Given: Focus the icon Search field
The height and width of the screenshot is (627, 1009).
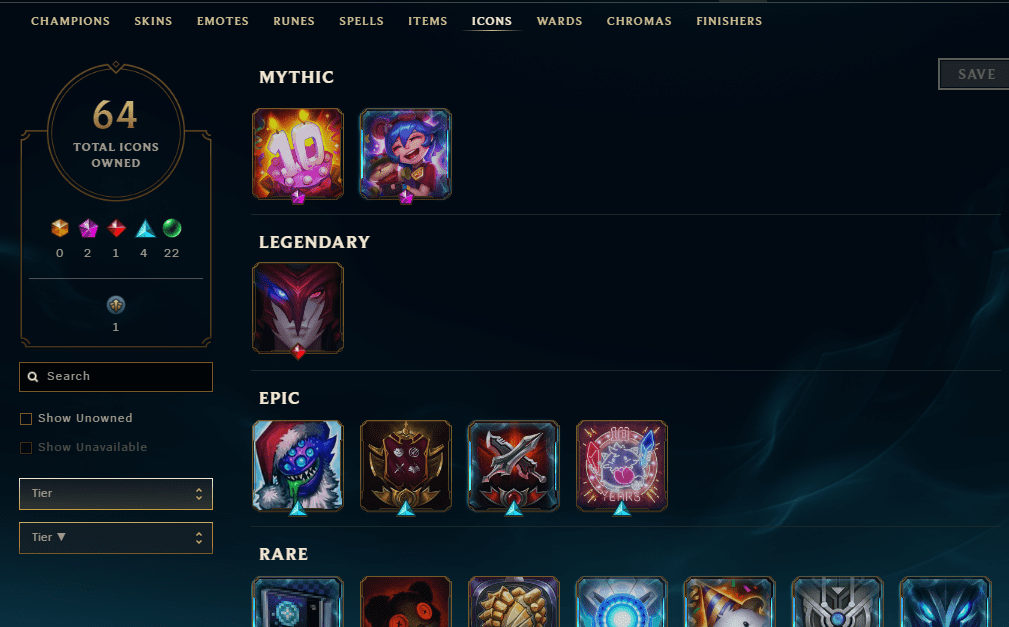Looking at the screenshot, I should [116, 377].
